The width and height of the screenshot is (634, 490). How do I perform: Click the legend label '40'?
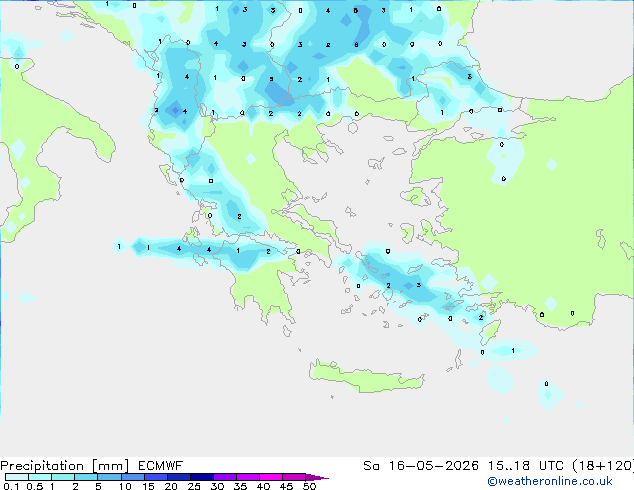[x=263, y=486]
